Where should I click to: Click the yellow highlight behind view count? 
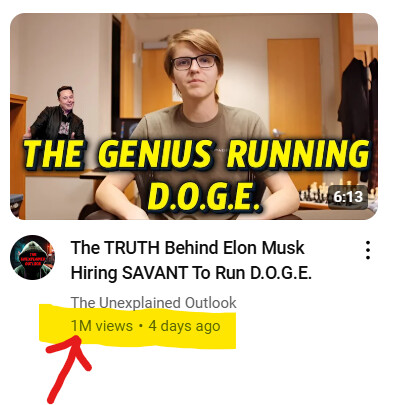(x=137, y=326)
